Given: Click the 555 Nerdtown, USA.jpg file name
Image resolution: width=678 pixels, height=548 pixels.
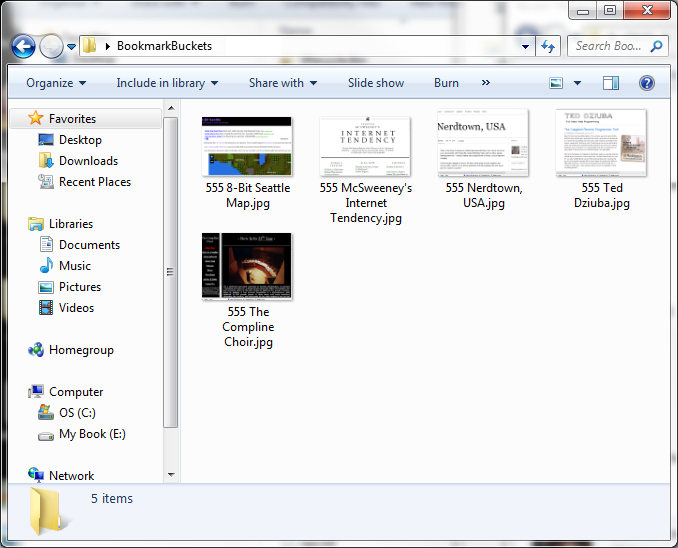Looking at the screenshot, I should (484, 195).
